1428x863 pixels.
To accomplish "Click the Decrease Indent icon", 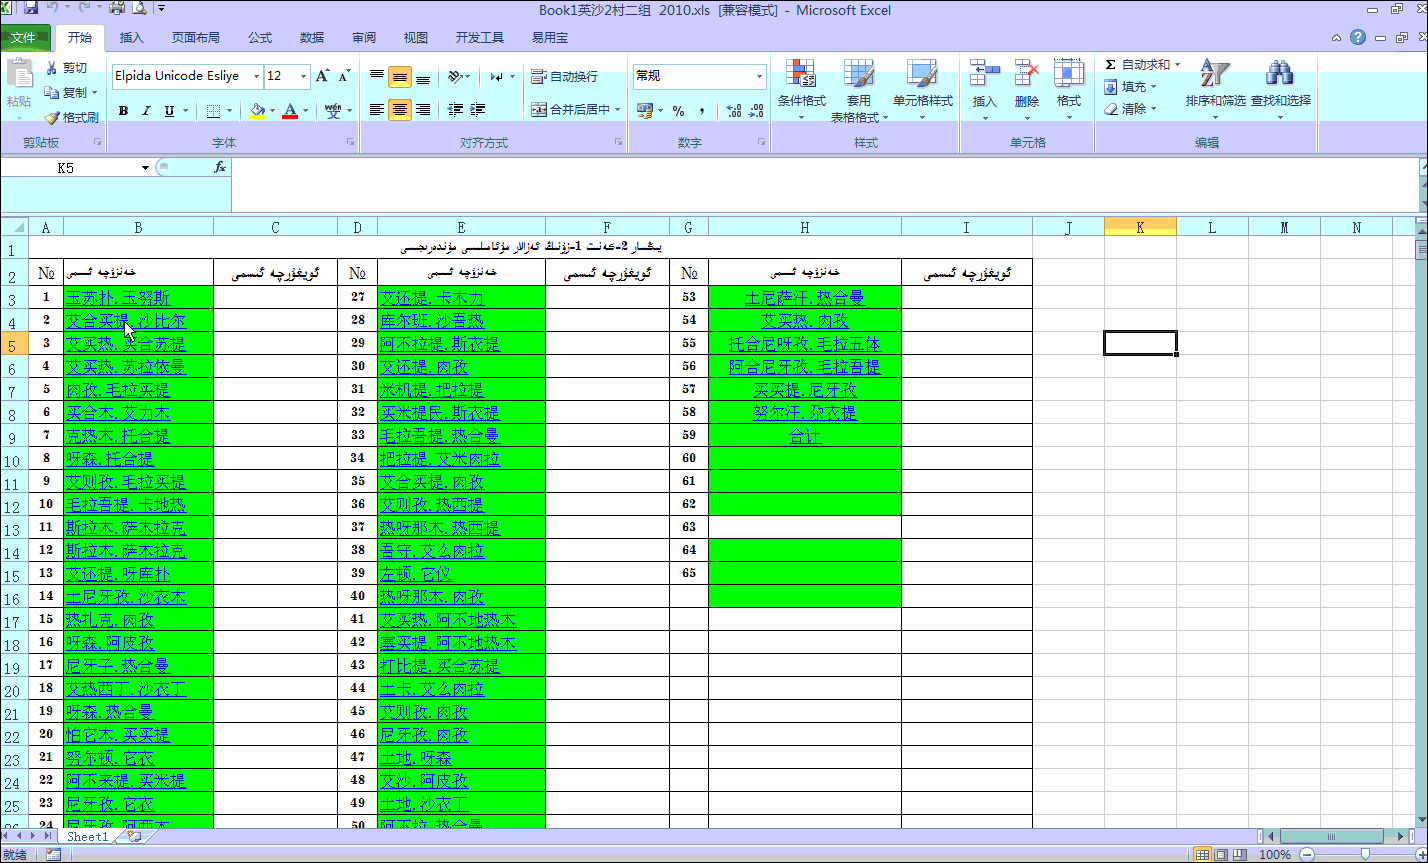I will [456, 110].
